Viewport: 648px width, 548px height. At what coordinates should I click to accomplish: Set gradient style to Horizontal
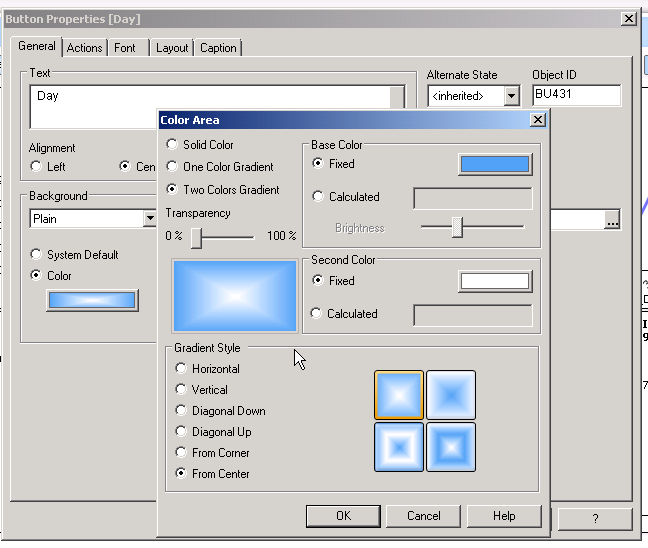tap(207, 368)
